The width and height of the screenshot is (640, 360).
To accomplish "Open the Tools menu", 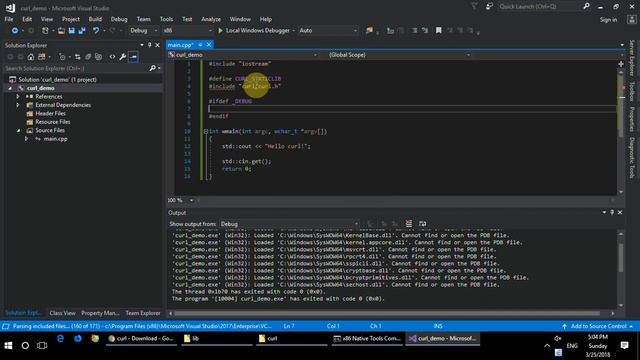I will click(x=166, y=19).
